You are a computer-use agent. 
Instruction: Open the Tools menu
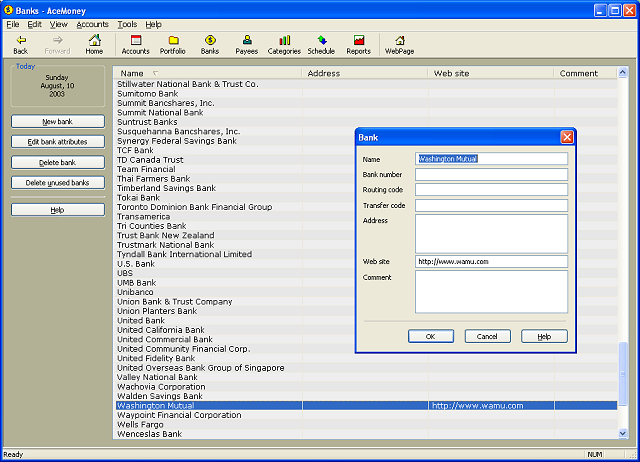[x=127, y=24]
